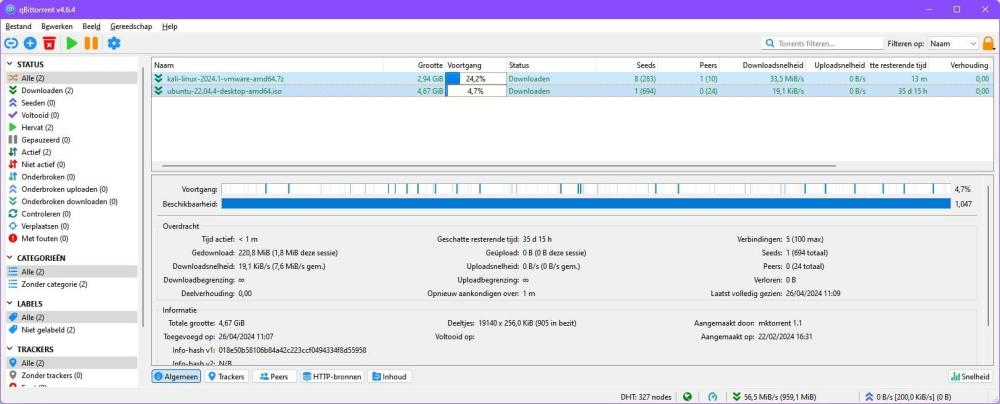Filter by Niet actief (0) status

[x=71, y=165]
